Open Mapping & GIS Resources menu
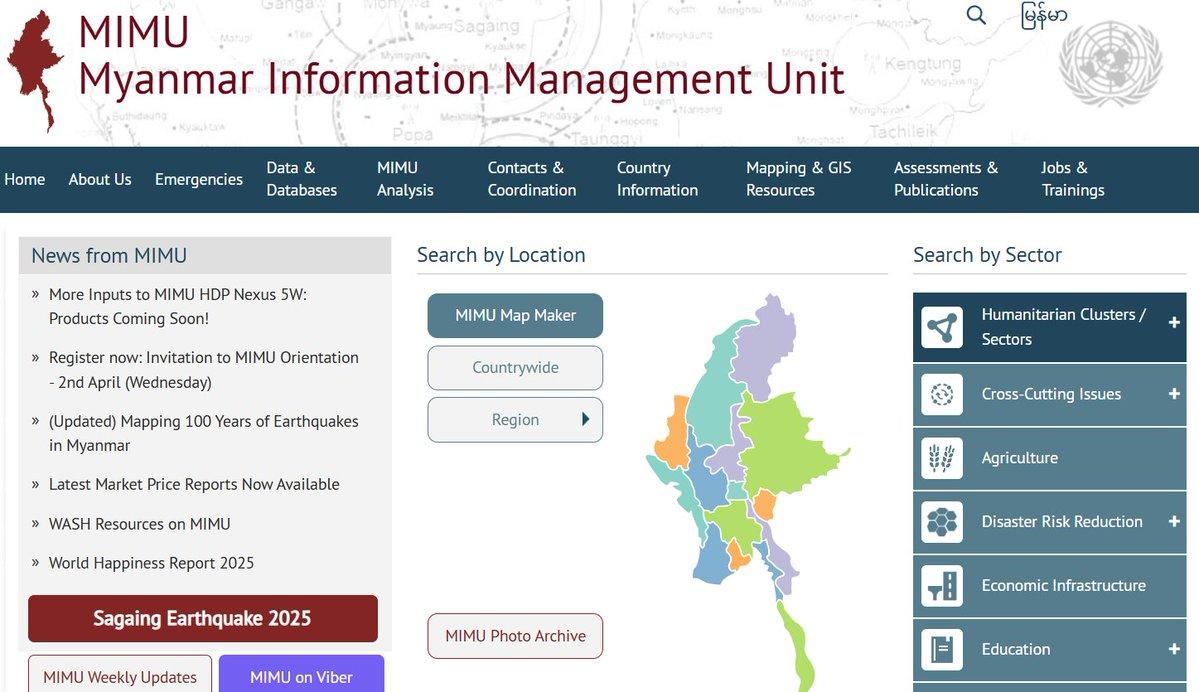 coord(798,179)
